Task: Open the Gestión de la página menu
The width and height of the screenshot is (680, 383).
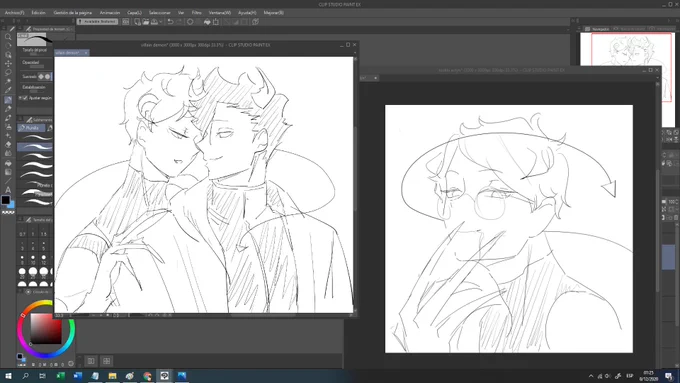Action: click(72, 13)
